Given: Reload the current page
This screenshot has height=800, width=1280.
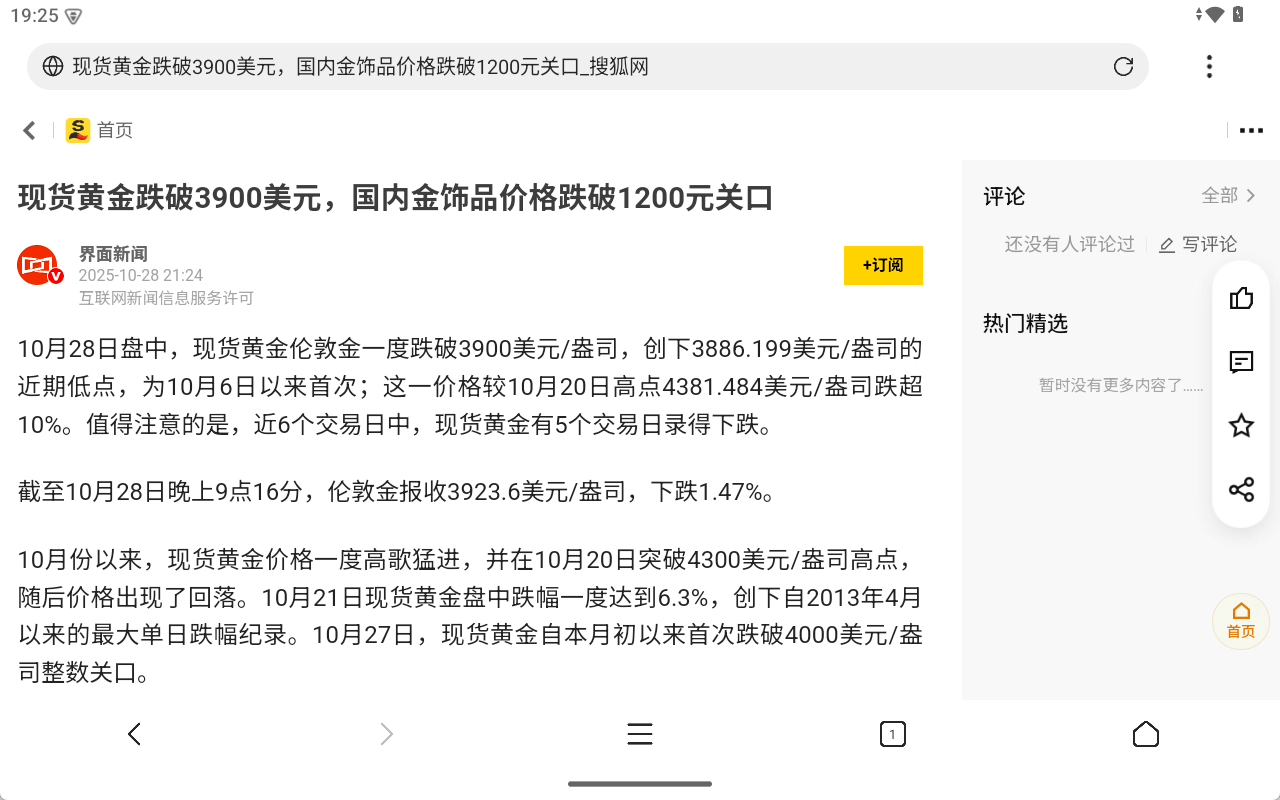Looking at the screenshot, I should point(1123,66).
